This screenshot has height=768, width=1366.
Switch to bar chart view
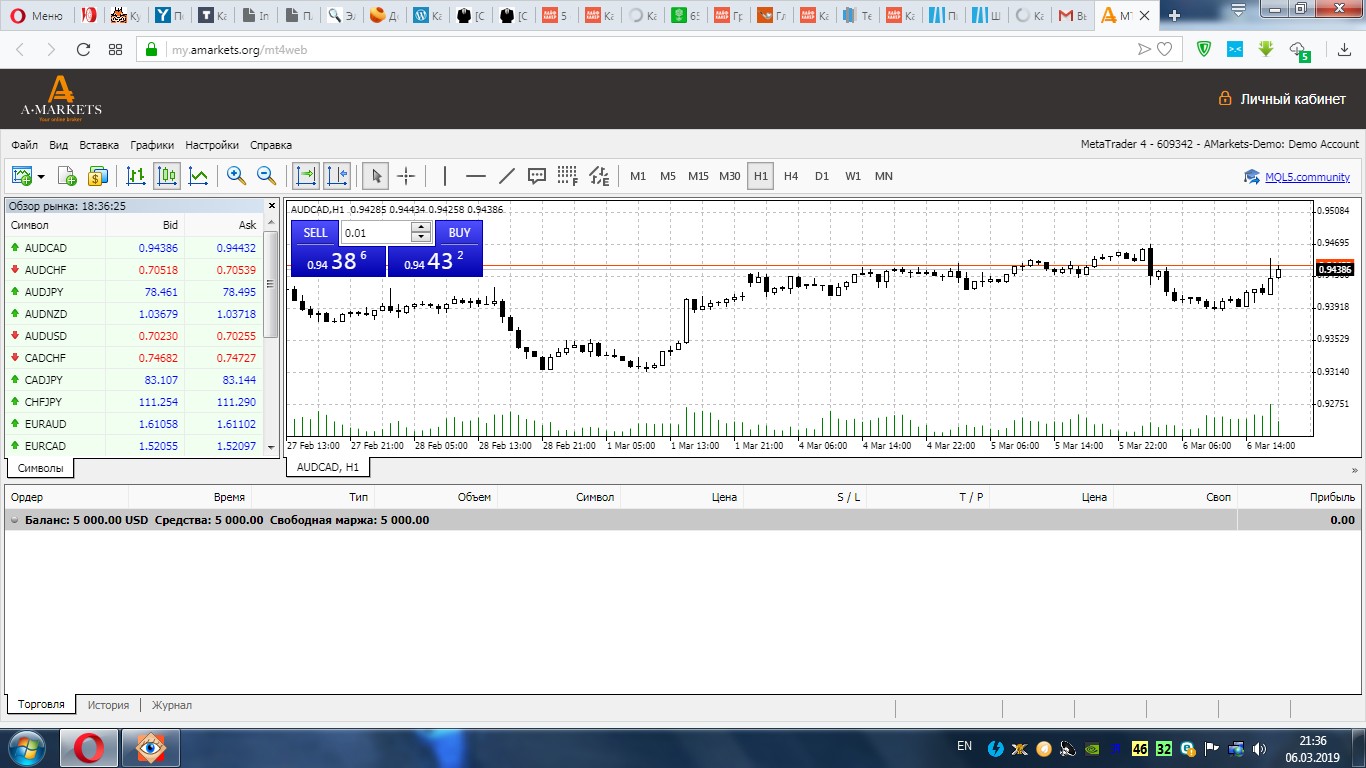(136, 176)
